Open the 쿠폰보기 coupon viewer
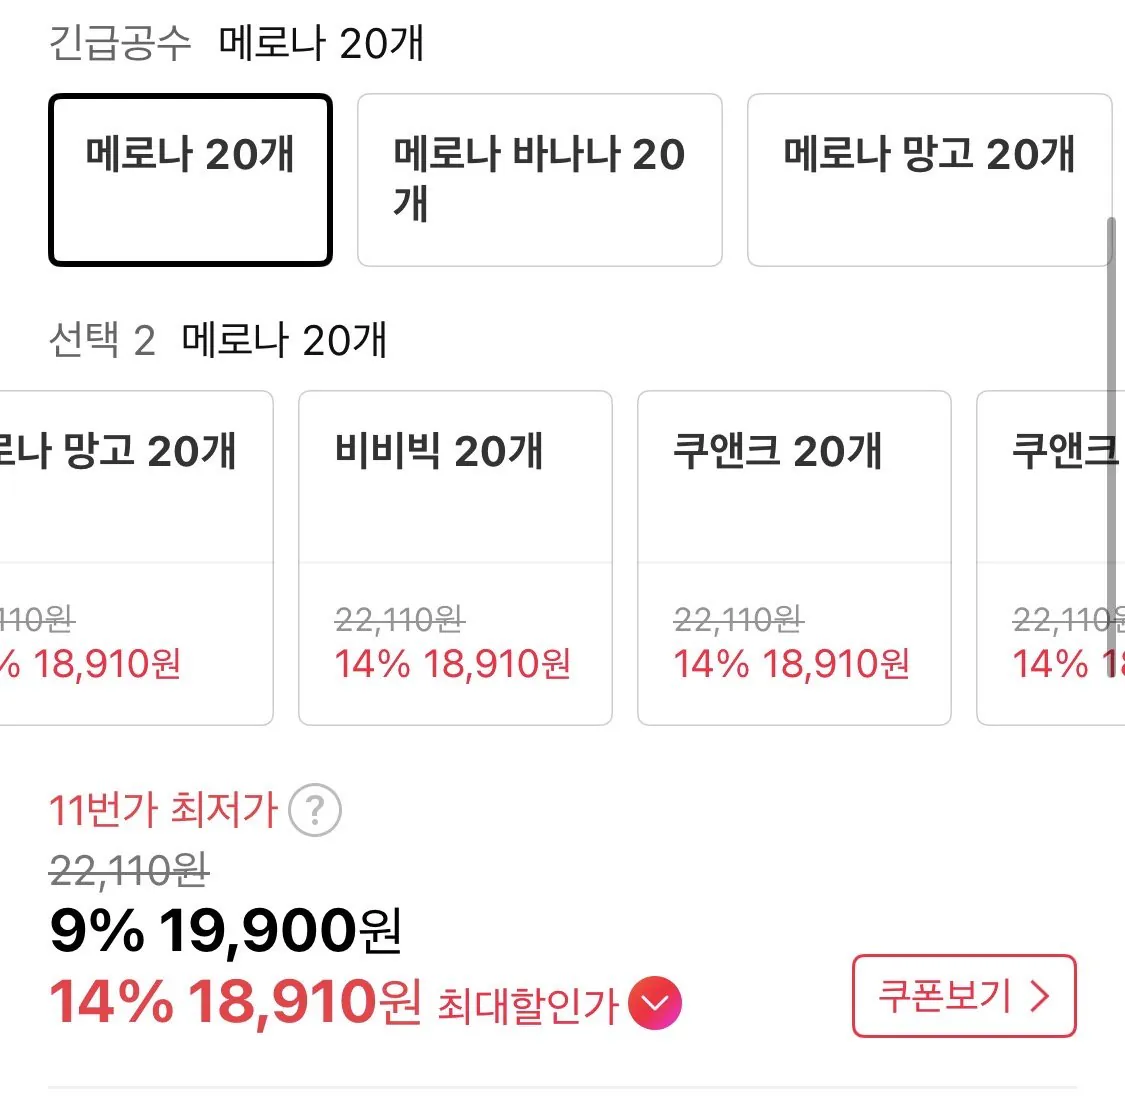Viewport: 1125px width, 1096px height. [963, 995]
